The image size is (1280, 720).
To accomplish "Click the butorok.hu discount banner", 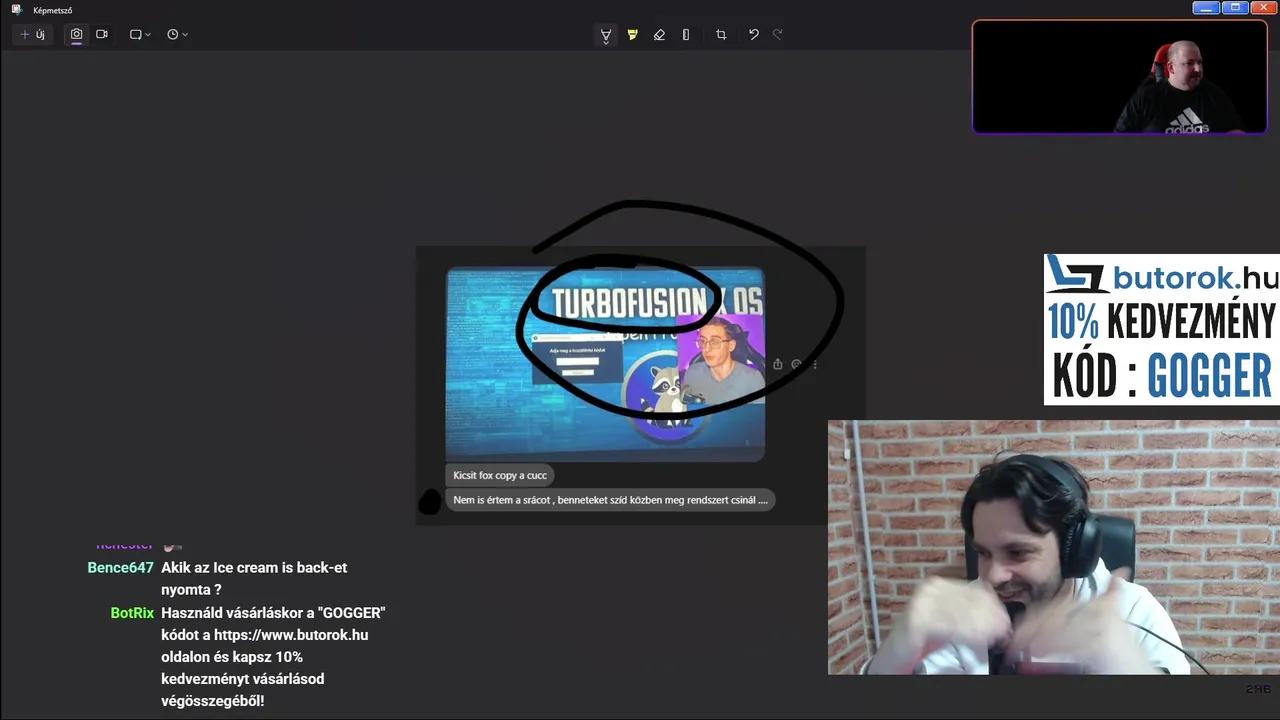I will tap(1162, 329).
